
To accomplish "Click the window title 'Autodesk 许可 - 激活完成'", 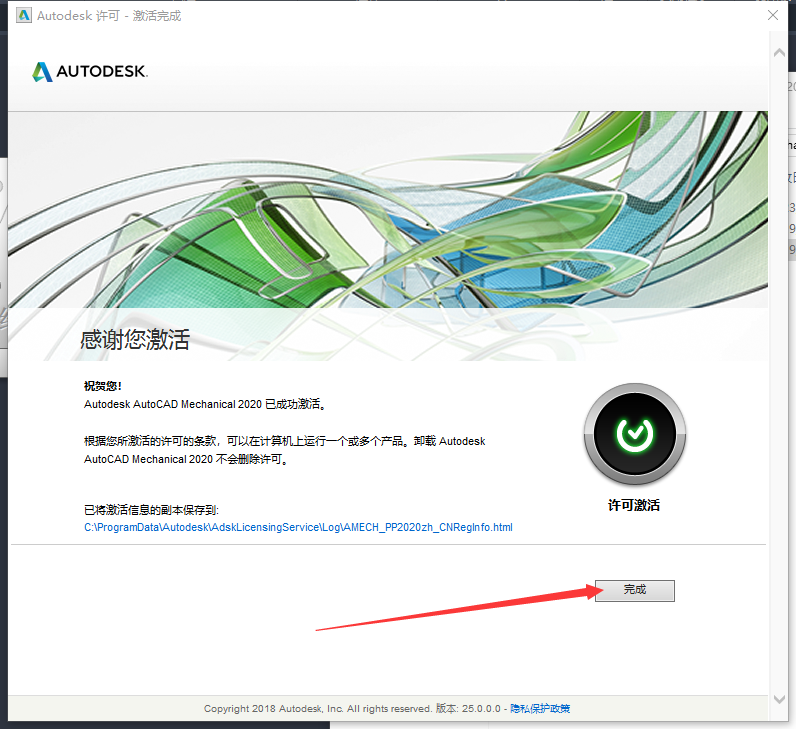I will (x=109, y=16).
